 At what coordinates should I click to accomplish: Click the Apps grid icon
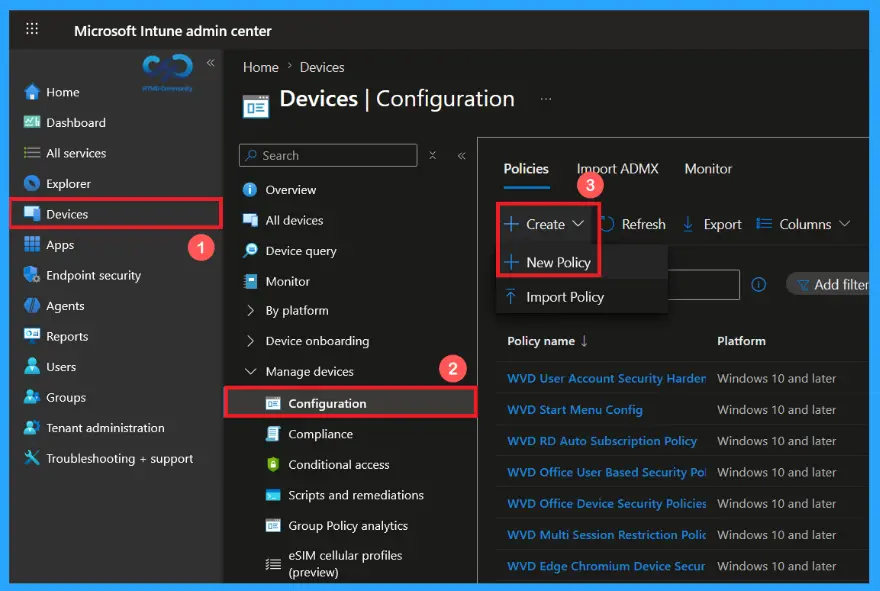coord(32,244)
